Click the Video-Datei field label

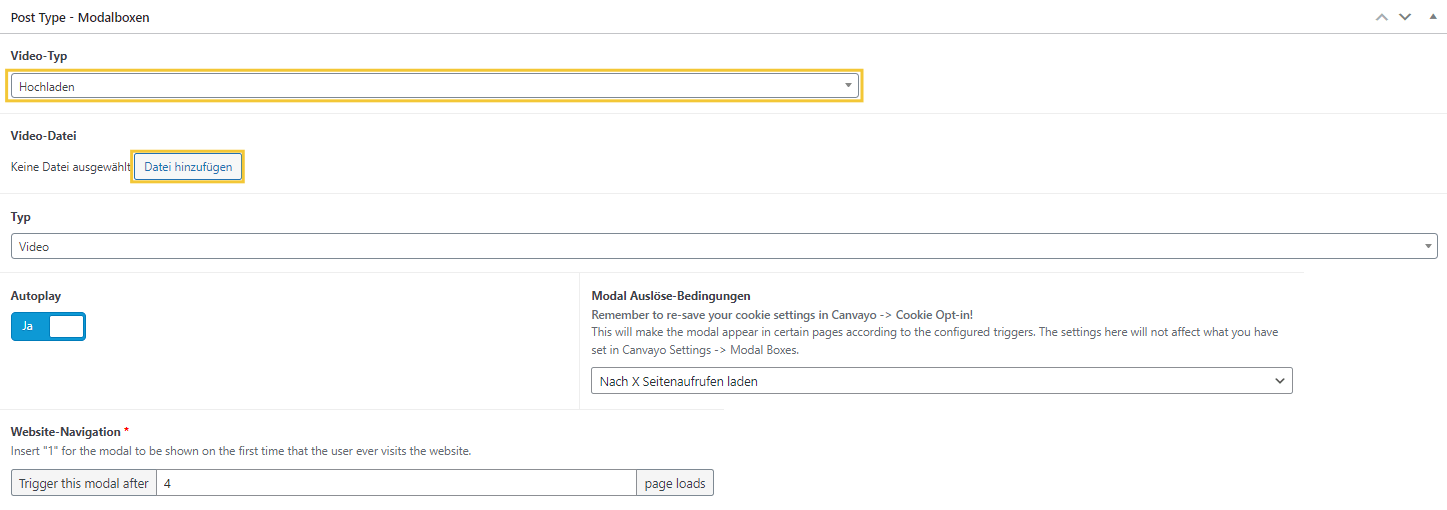point(43,135)
